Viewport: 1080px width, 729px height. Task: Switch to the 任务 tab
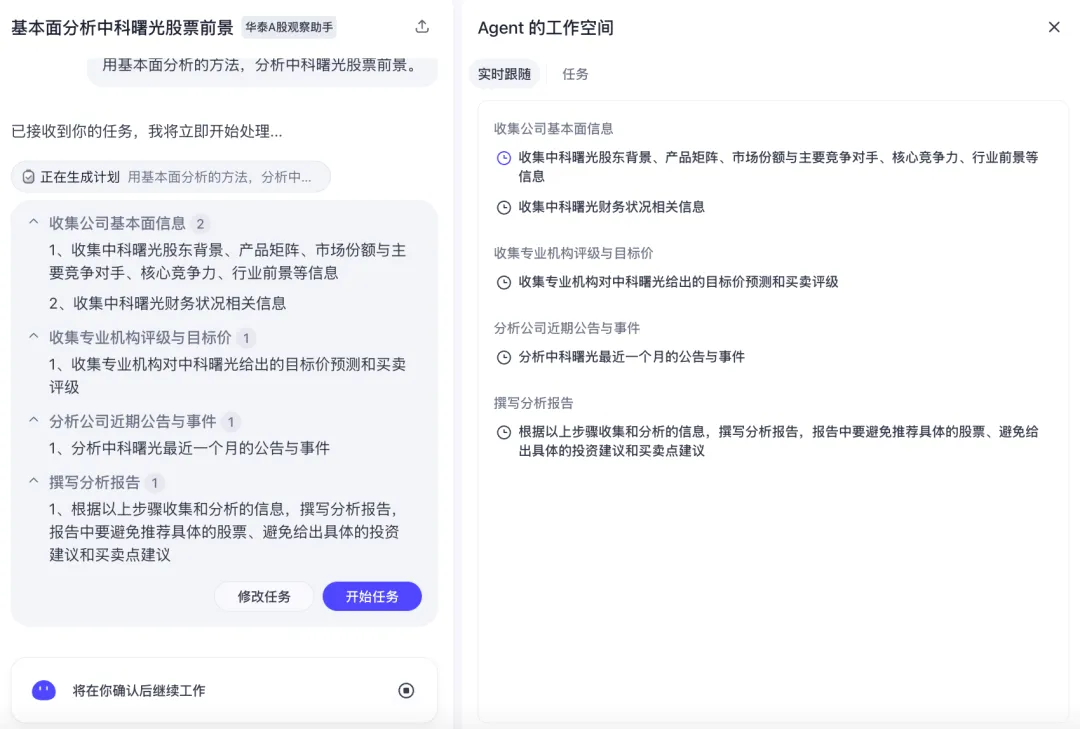(575, 74)
